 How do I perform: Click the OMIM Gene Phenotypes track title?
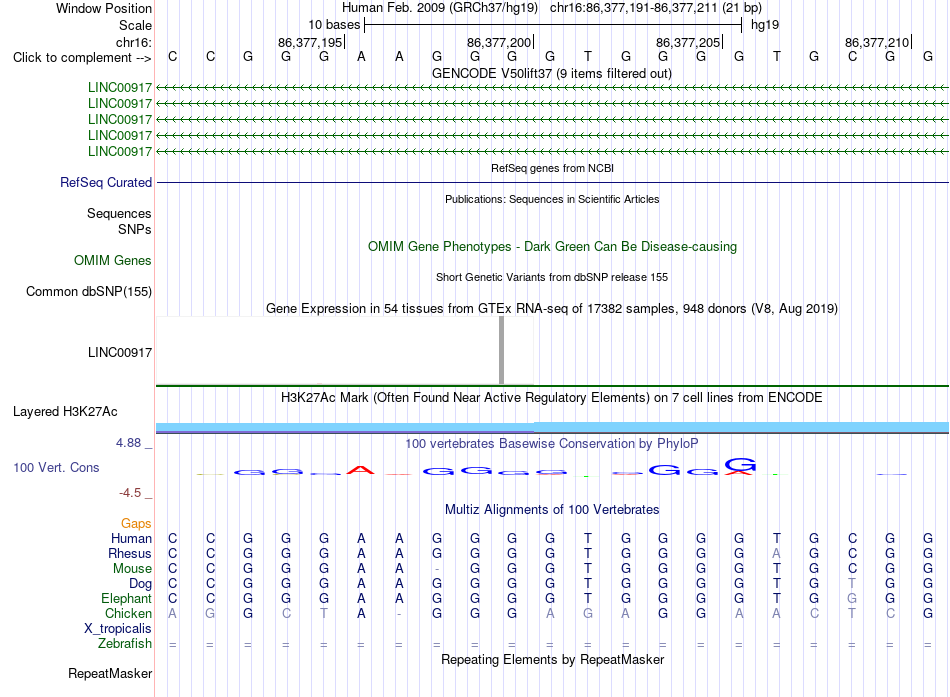[x=552, y=247]
